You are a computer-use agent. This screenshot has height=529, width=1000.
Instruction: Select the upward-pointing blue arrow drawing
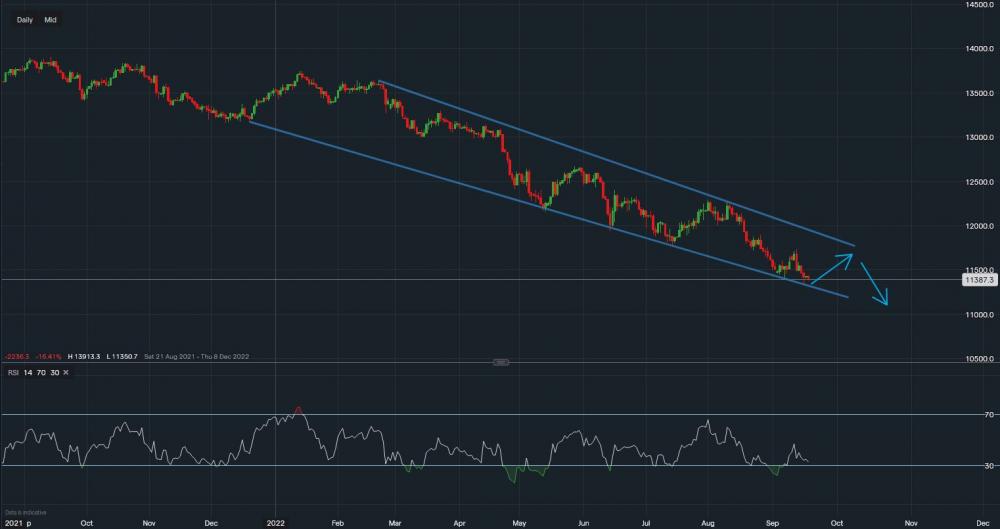(832, 268)
